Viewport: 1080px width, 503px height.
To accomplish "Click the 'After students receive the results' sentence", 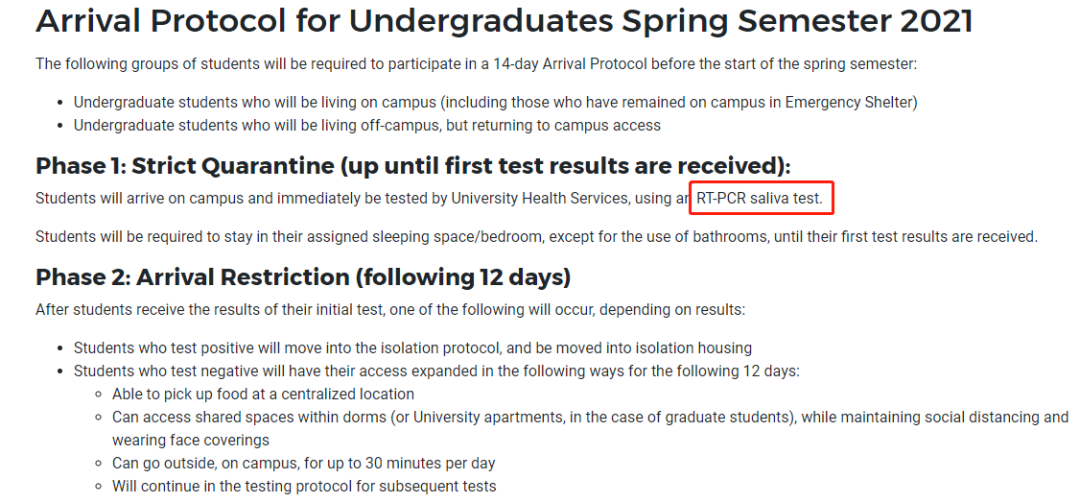I will pos(391,309).
